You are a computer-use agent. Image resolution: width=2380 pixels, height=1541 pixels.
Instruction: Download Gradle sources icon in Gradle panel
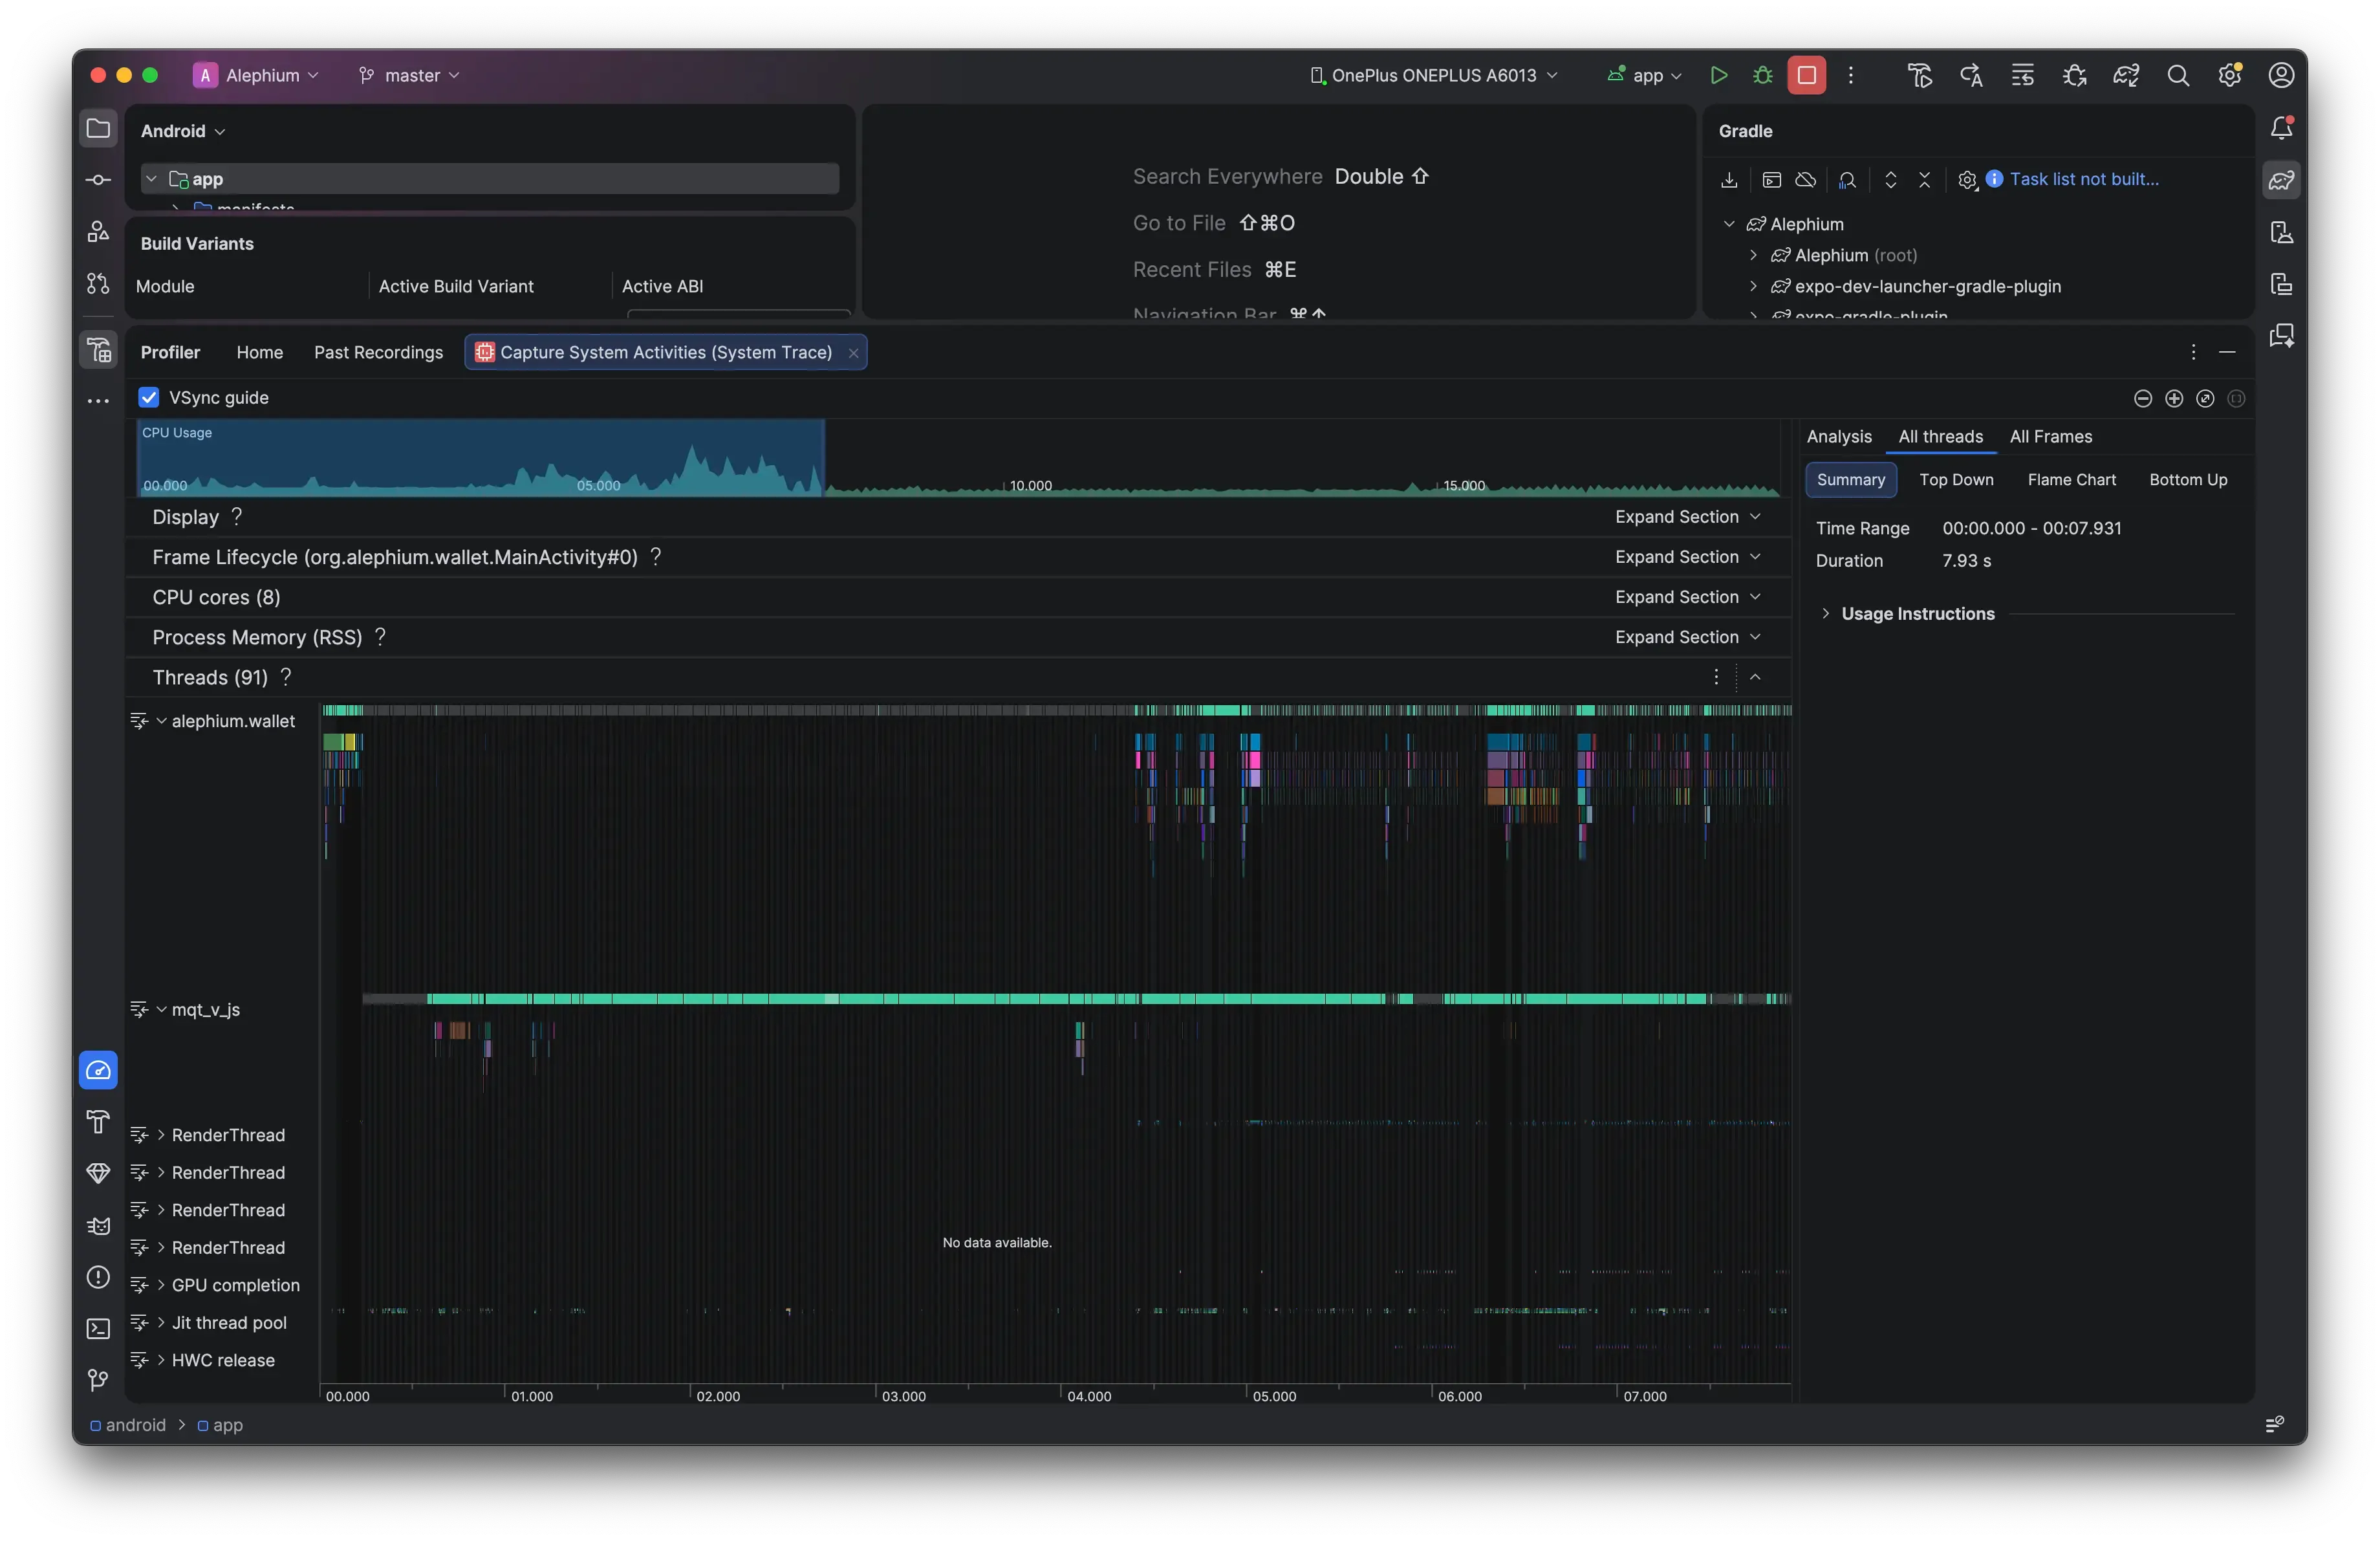coord(1729,180)
